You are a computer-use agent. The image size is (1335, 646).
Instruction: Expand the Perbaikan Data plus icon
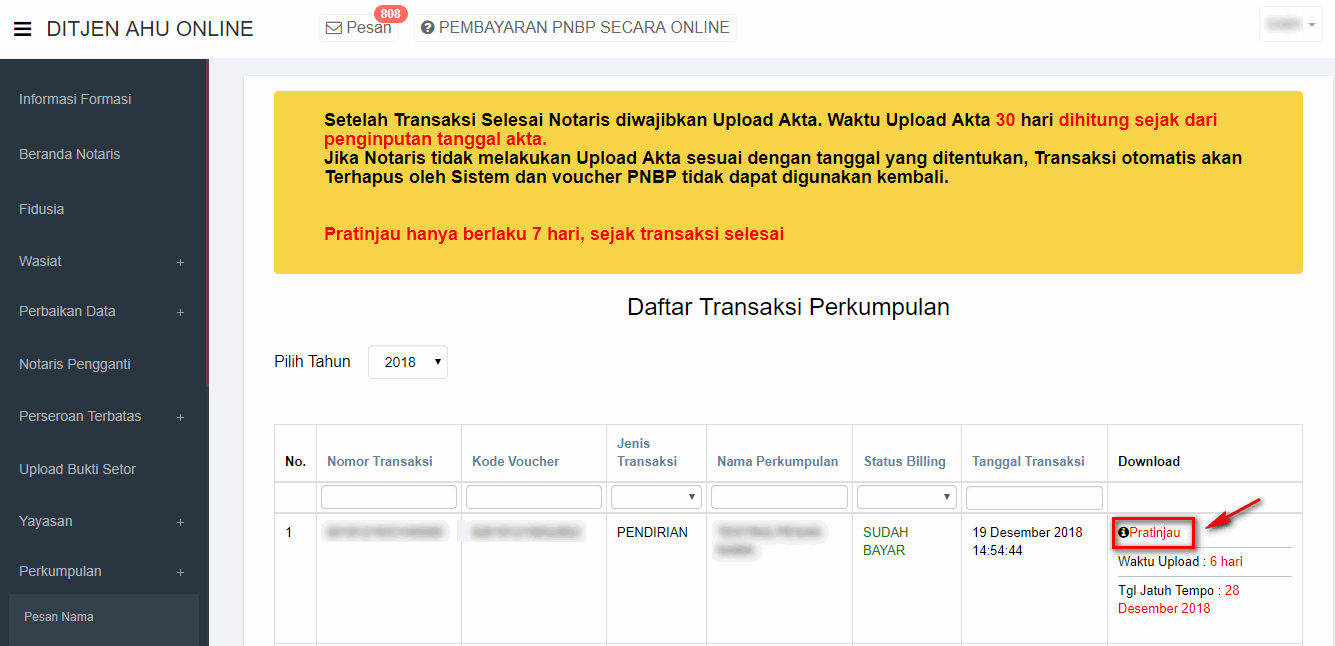click(x=180, y=312)
